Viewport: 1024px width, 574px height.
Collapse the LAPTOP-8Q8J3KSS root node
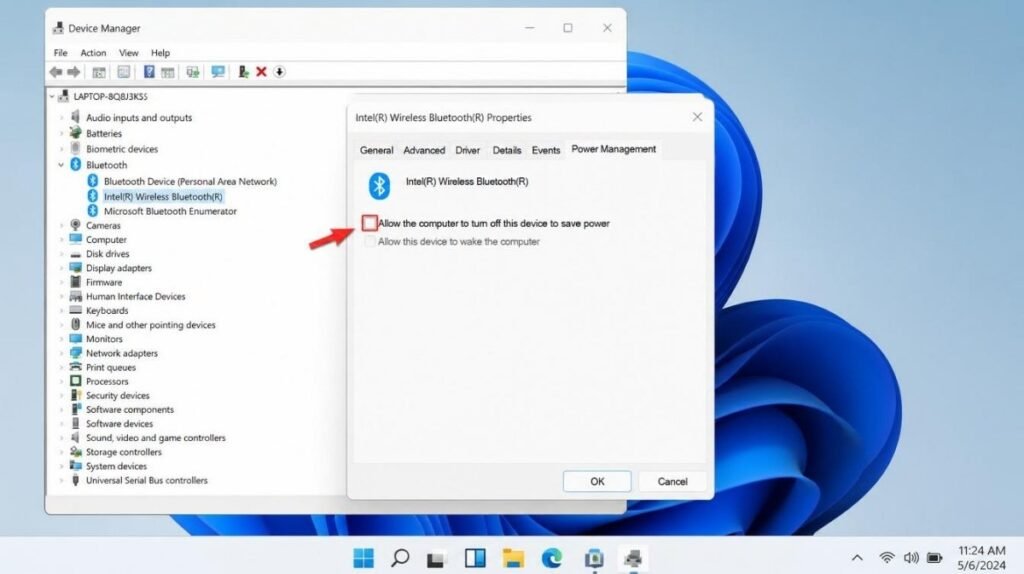pos(52,97)
